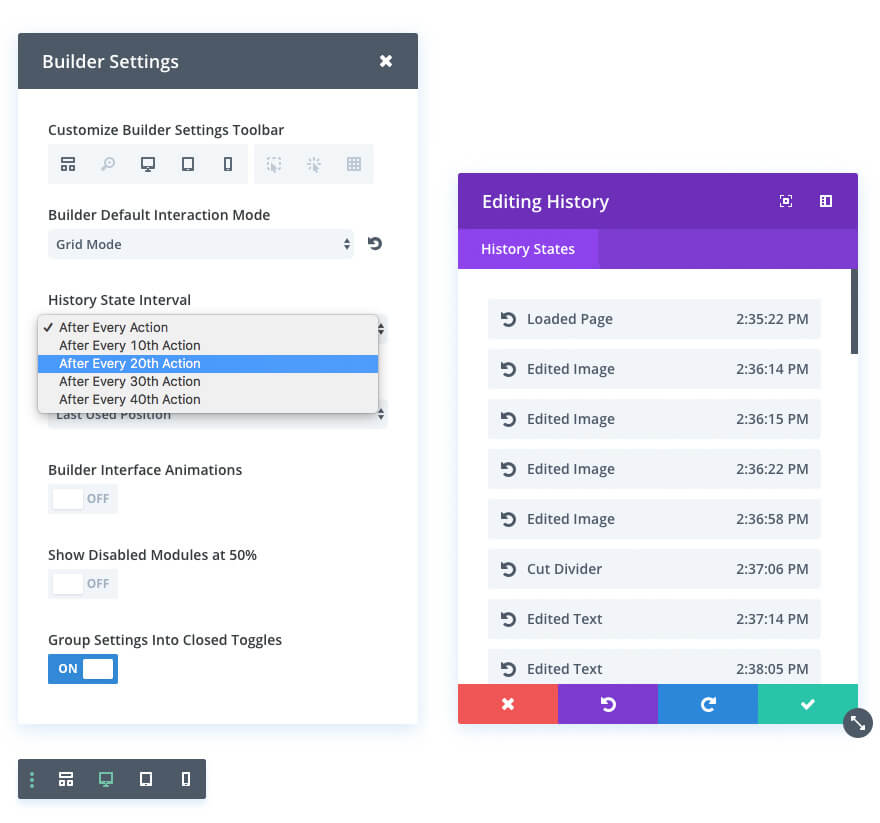Click the round resize handle on Editing History

(x=858, y=723)
